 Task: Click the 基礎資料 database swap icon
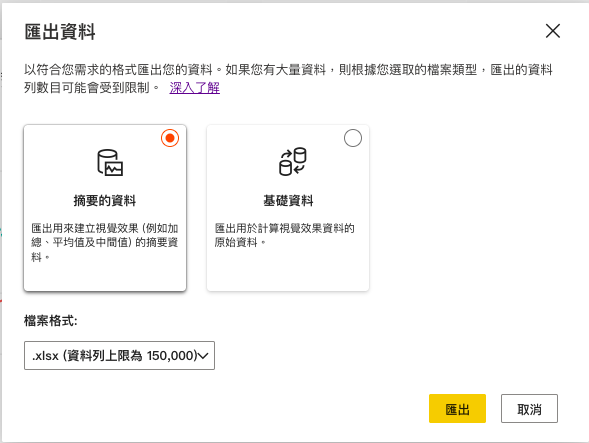[293, 162]
